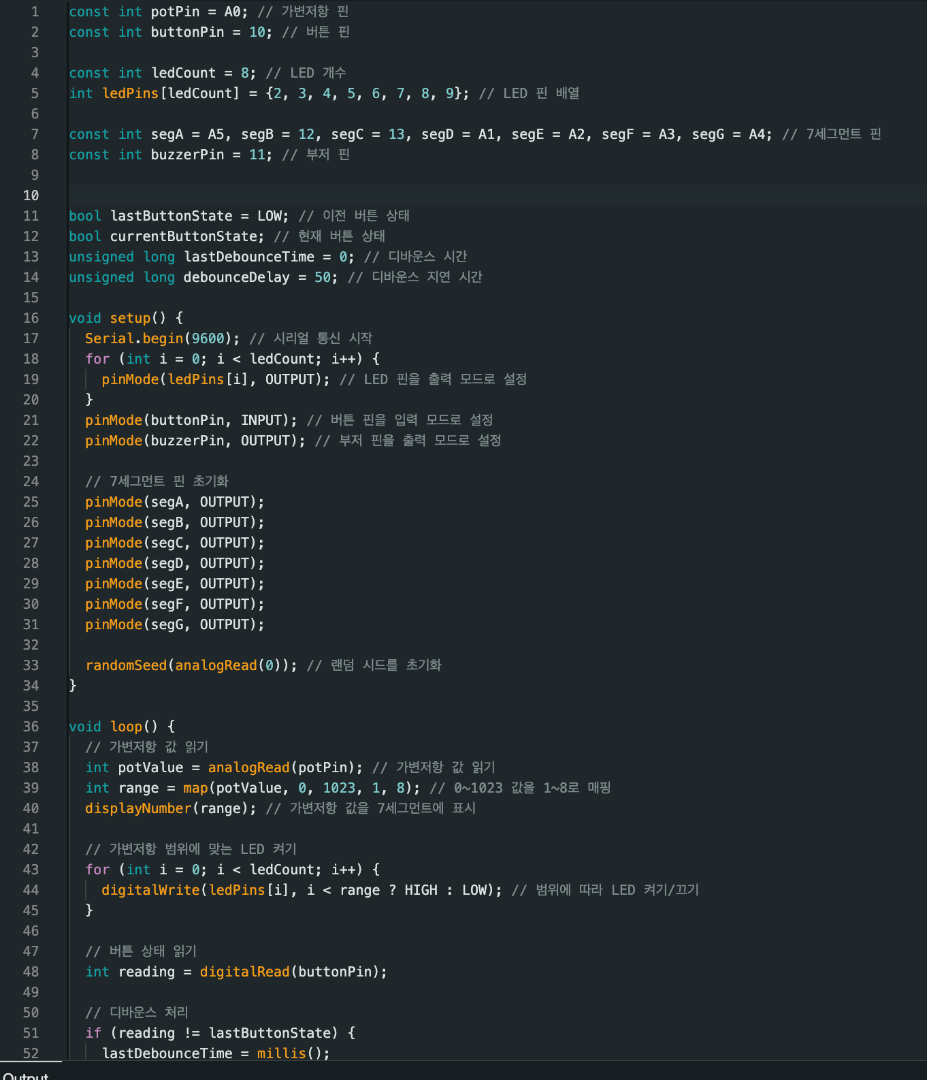Click pinMode(segD, OUTPUT) statement
927x1080 pixels.
174,563
